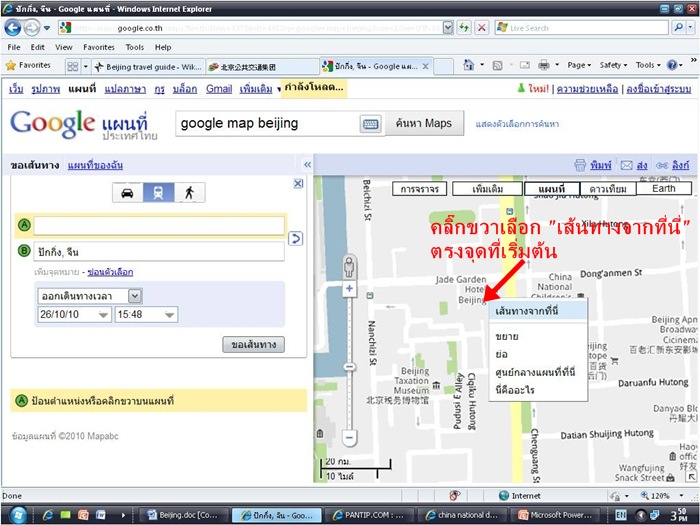Switch to PANTIP.COM taskbar window
Viewport: 700px width, 525px height.
(x=368, y=515)
